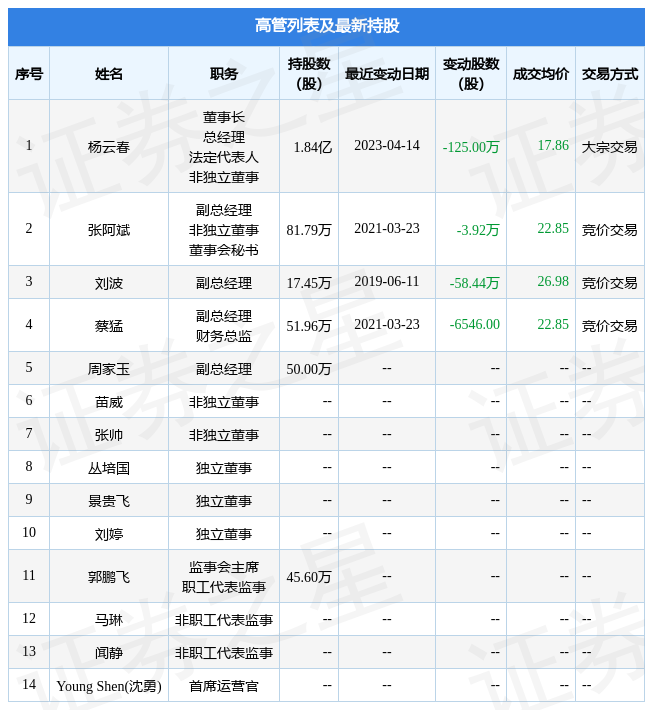Click the table title 高管列表及最新持股
This screenshot has height=710, width=645.
[x=327, y=26]
